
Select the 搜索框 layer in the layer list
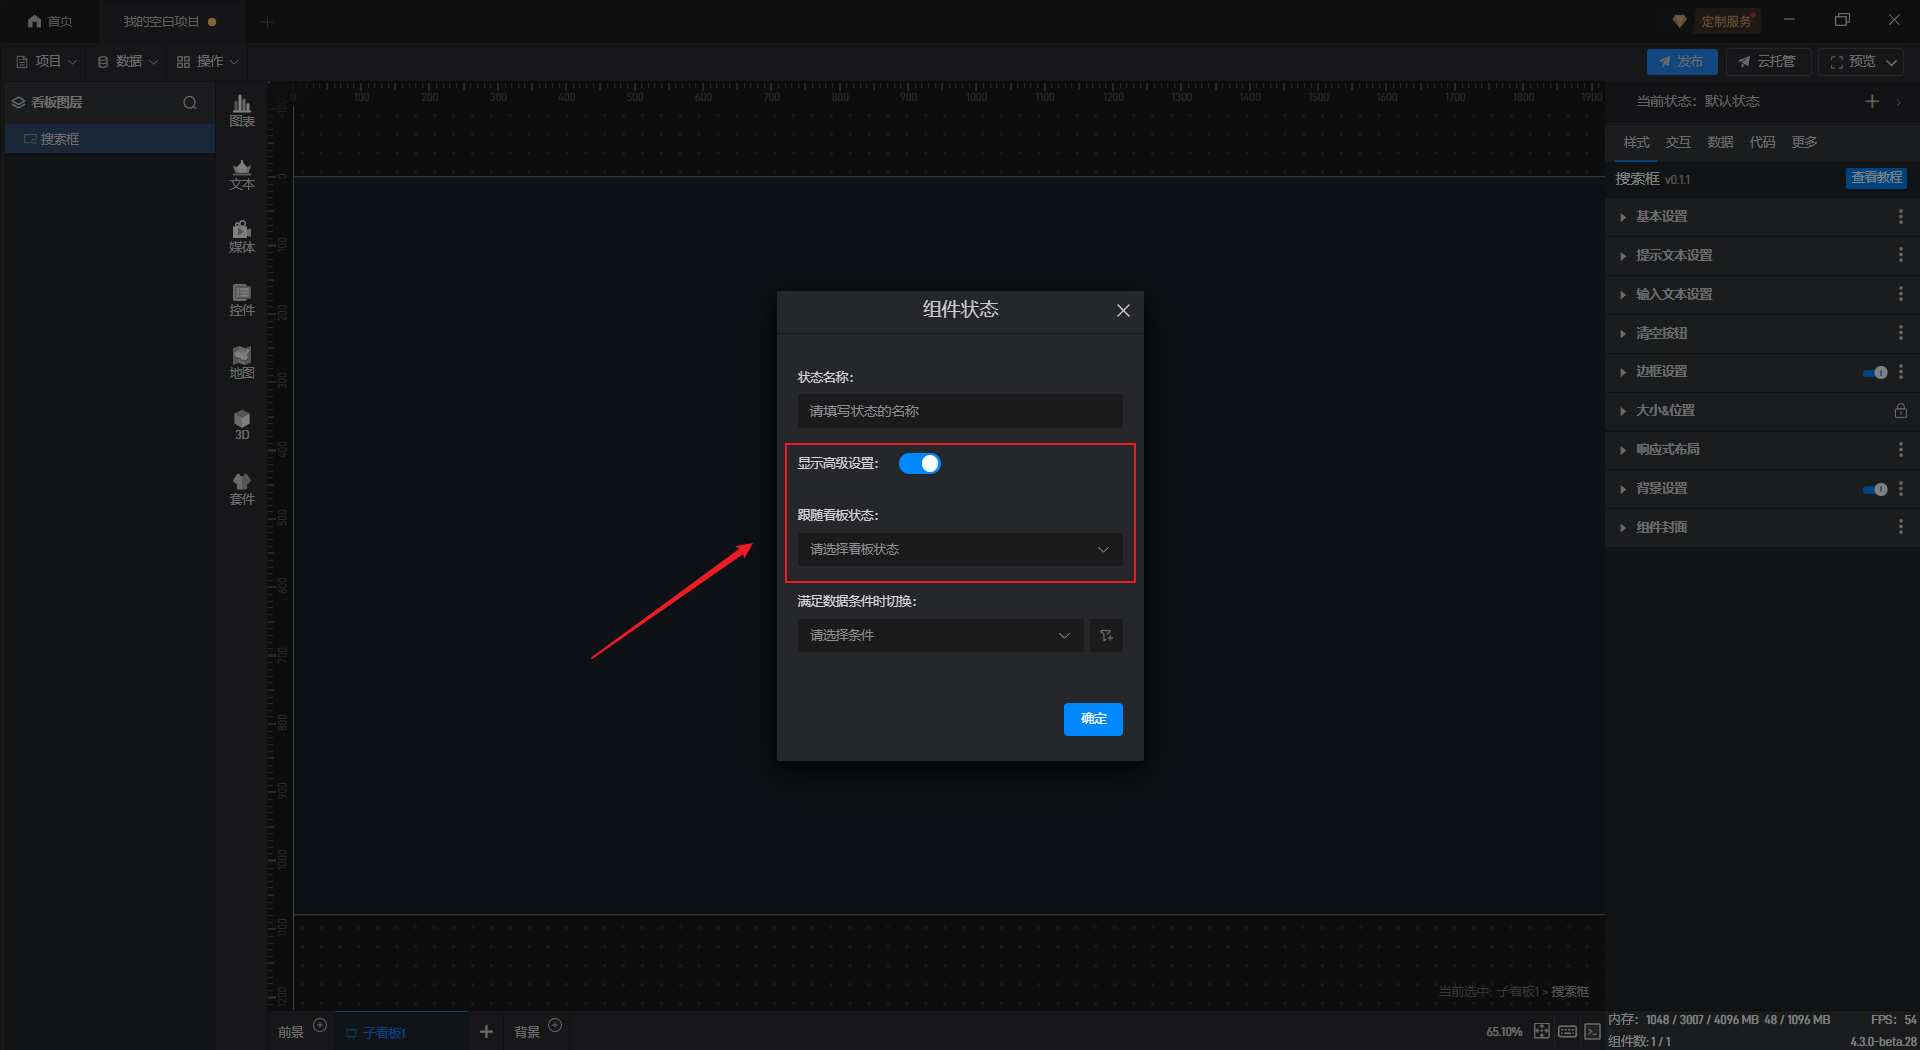110,139
